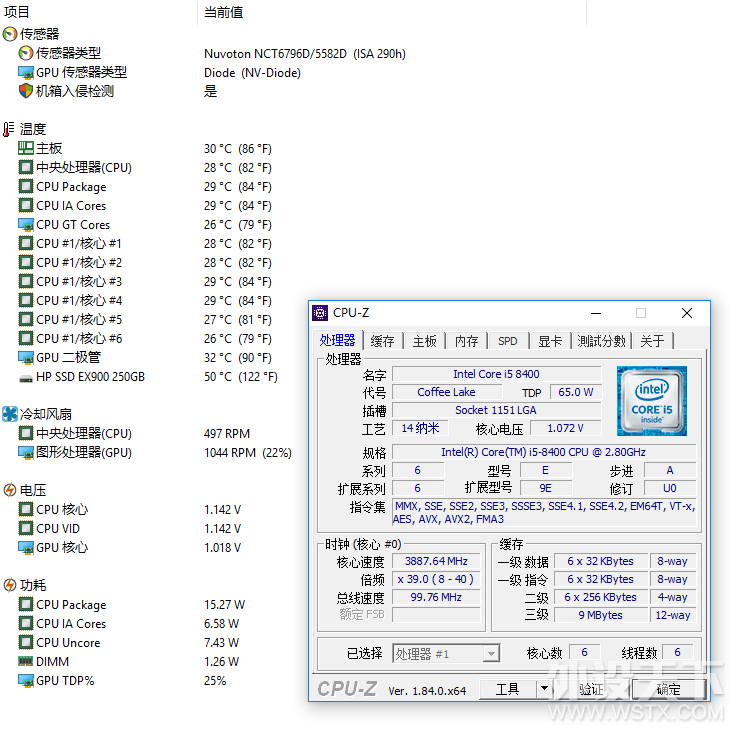Click the x 39.0 ( 8 - 40 ) multiplier field
The image size is (743, 740).
[436, 579]
